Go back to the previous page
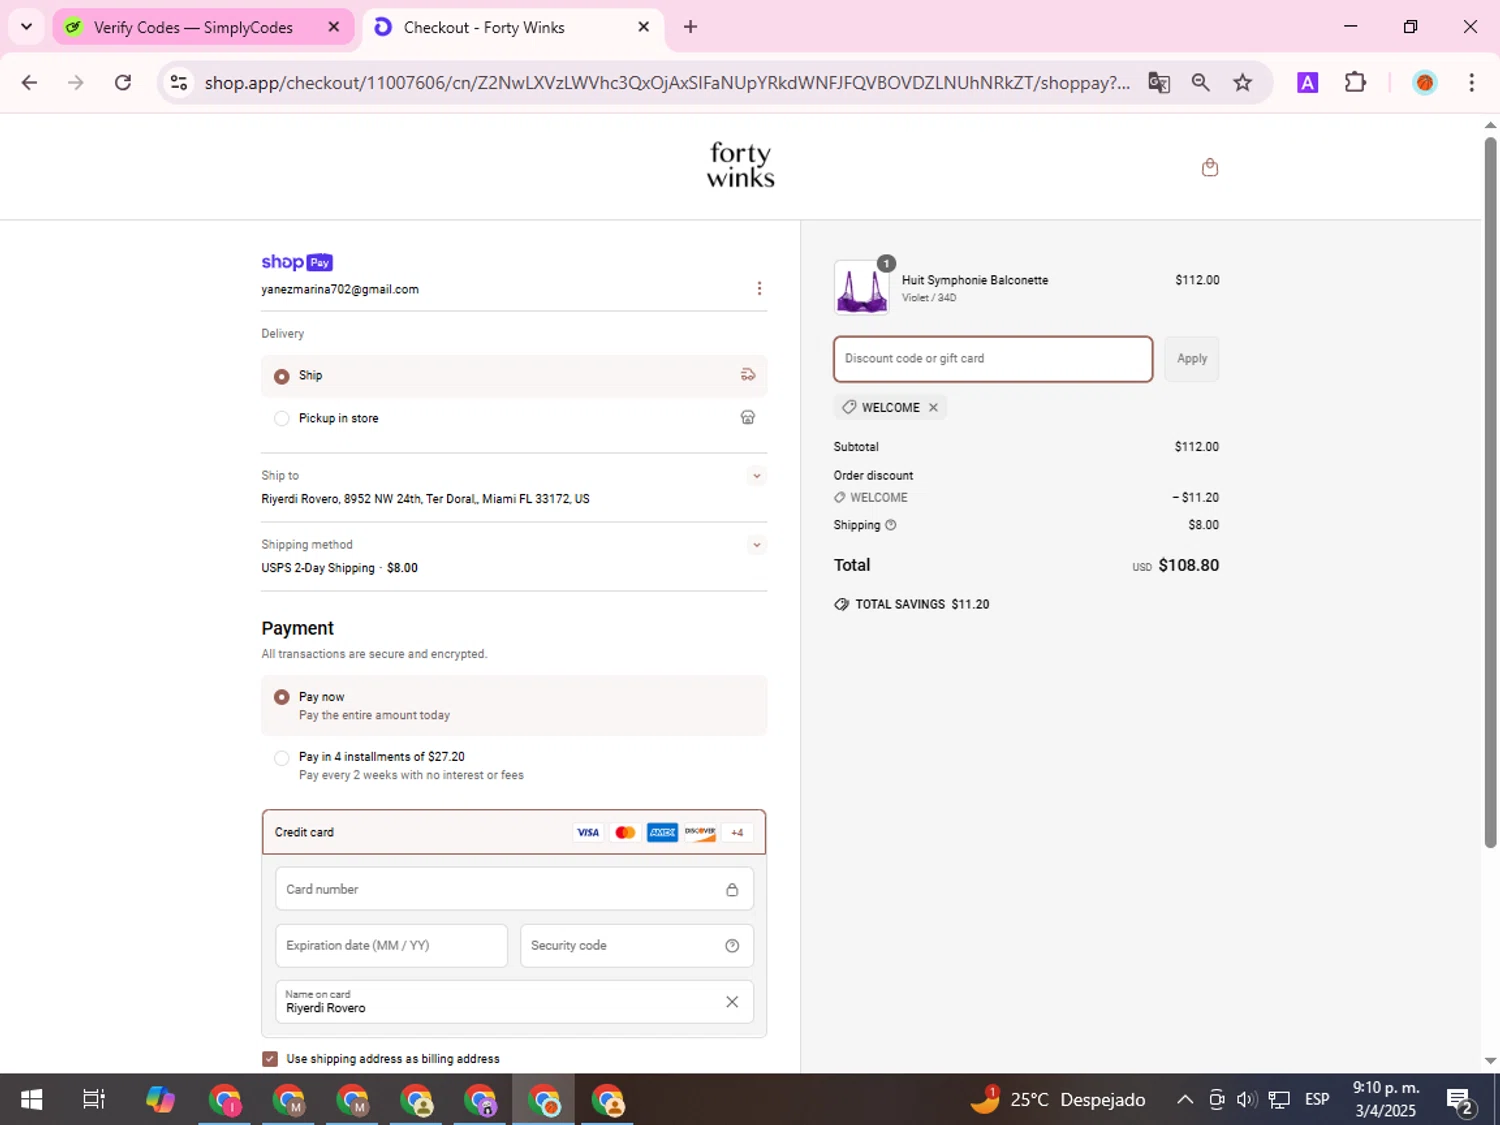1500x1125 pixels. point(29,83)
